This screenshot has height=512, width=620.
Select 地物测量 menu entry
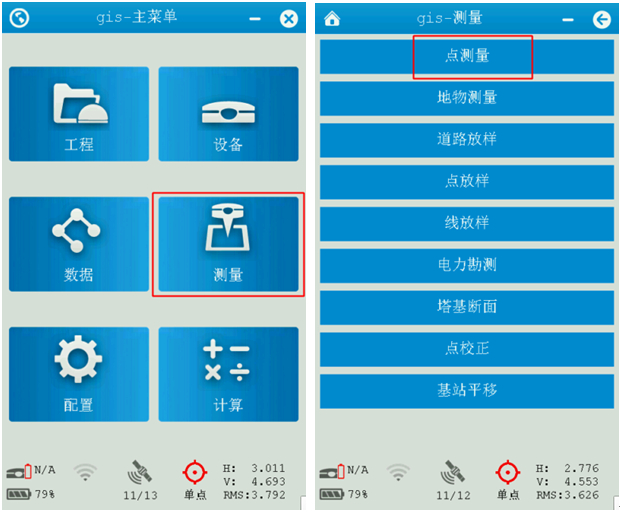tap(467, 98)
